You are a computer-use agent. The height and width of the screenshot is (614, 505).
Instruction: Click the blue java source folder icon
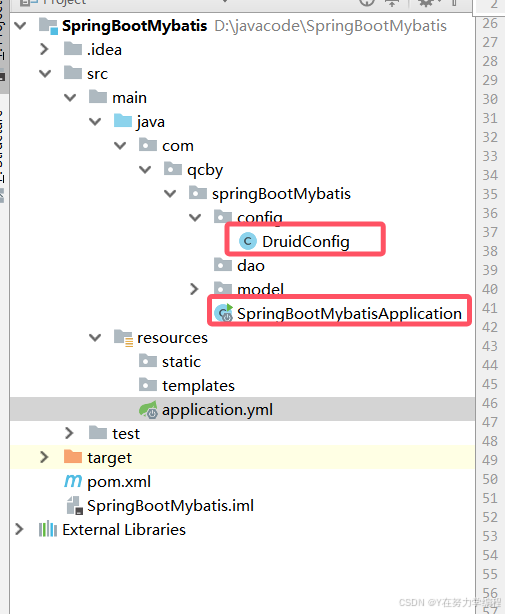(x=123, y=121)
